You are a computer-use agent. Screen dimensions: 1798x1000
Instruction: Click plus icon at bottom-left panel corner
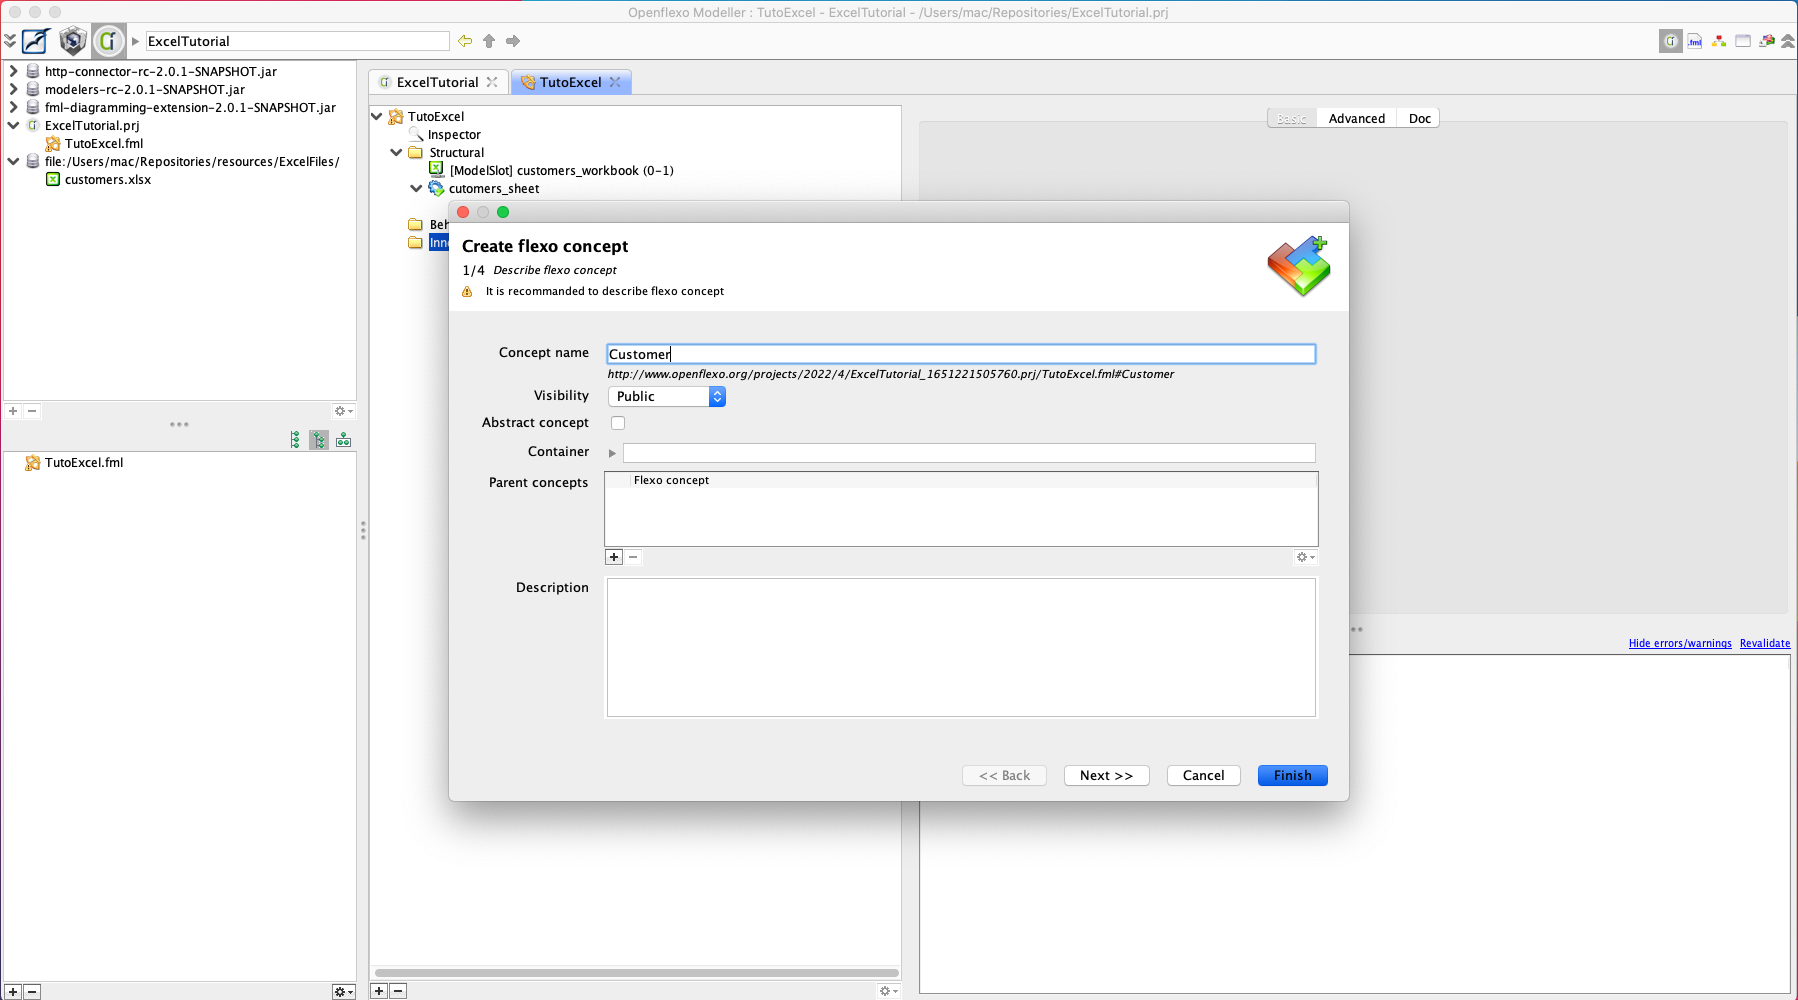click(x=13, y=992)
